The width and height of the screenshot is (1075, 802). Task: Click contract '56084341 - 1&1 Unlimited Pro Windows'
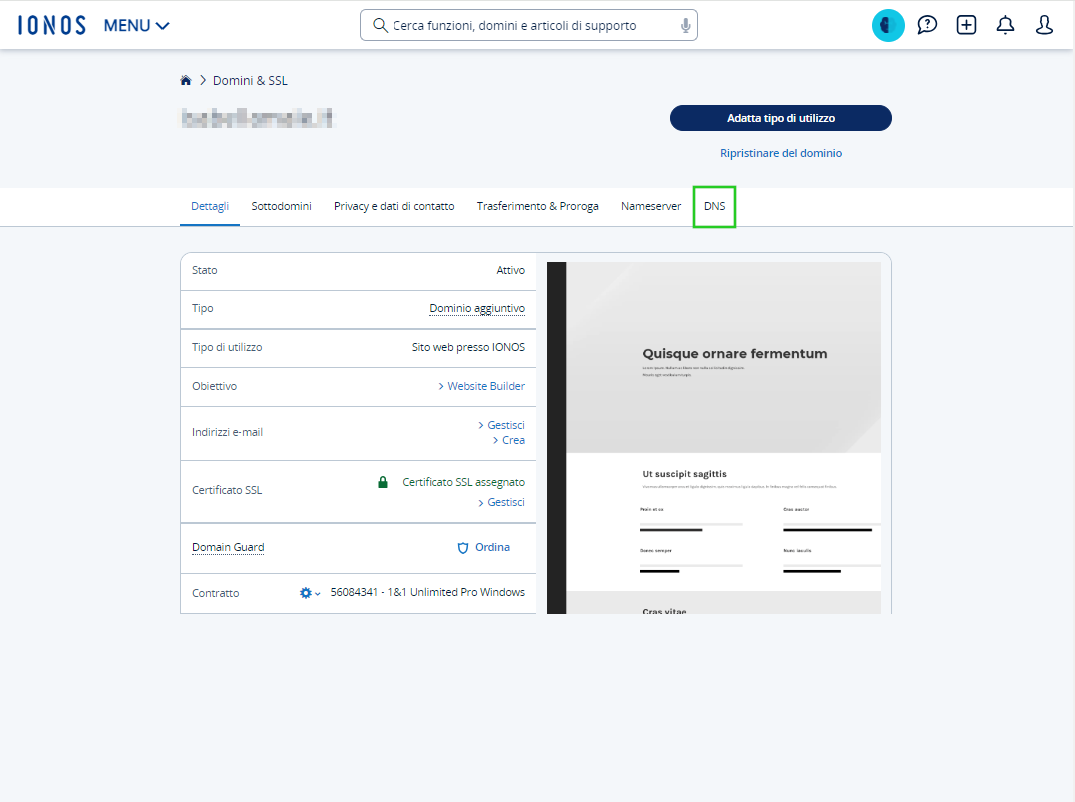coord(428,592)
